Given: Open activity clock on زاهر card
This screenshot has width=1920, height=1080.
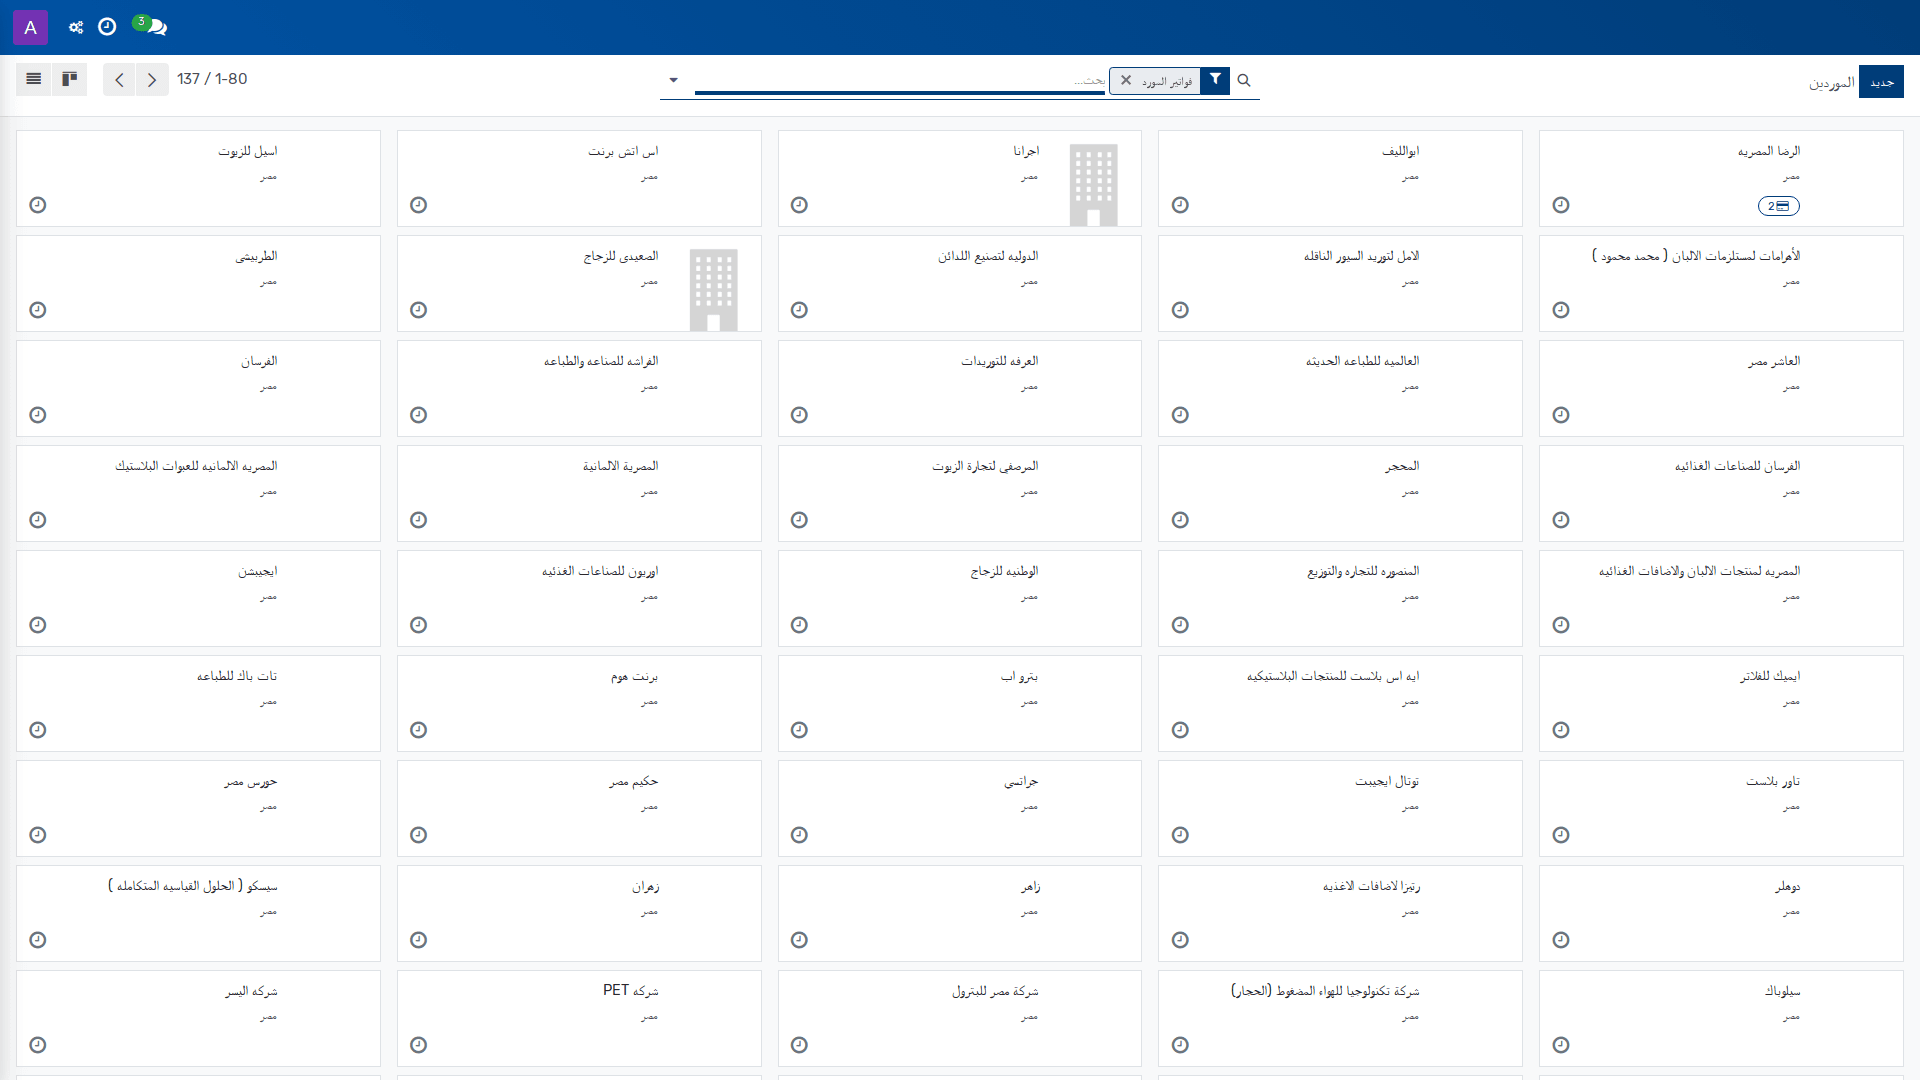Looking at the screenshot, I should [x=799, y=940].
